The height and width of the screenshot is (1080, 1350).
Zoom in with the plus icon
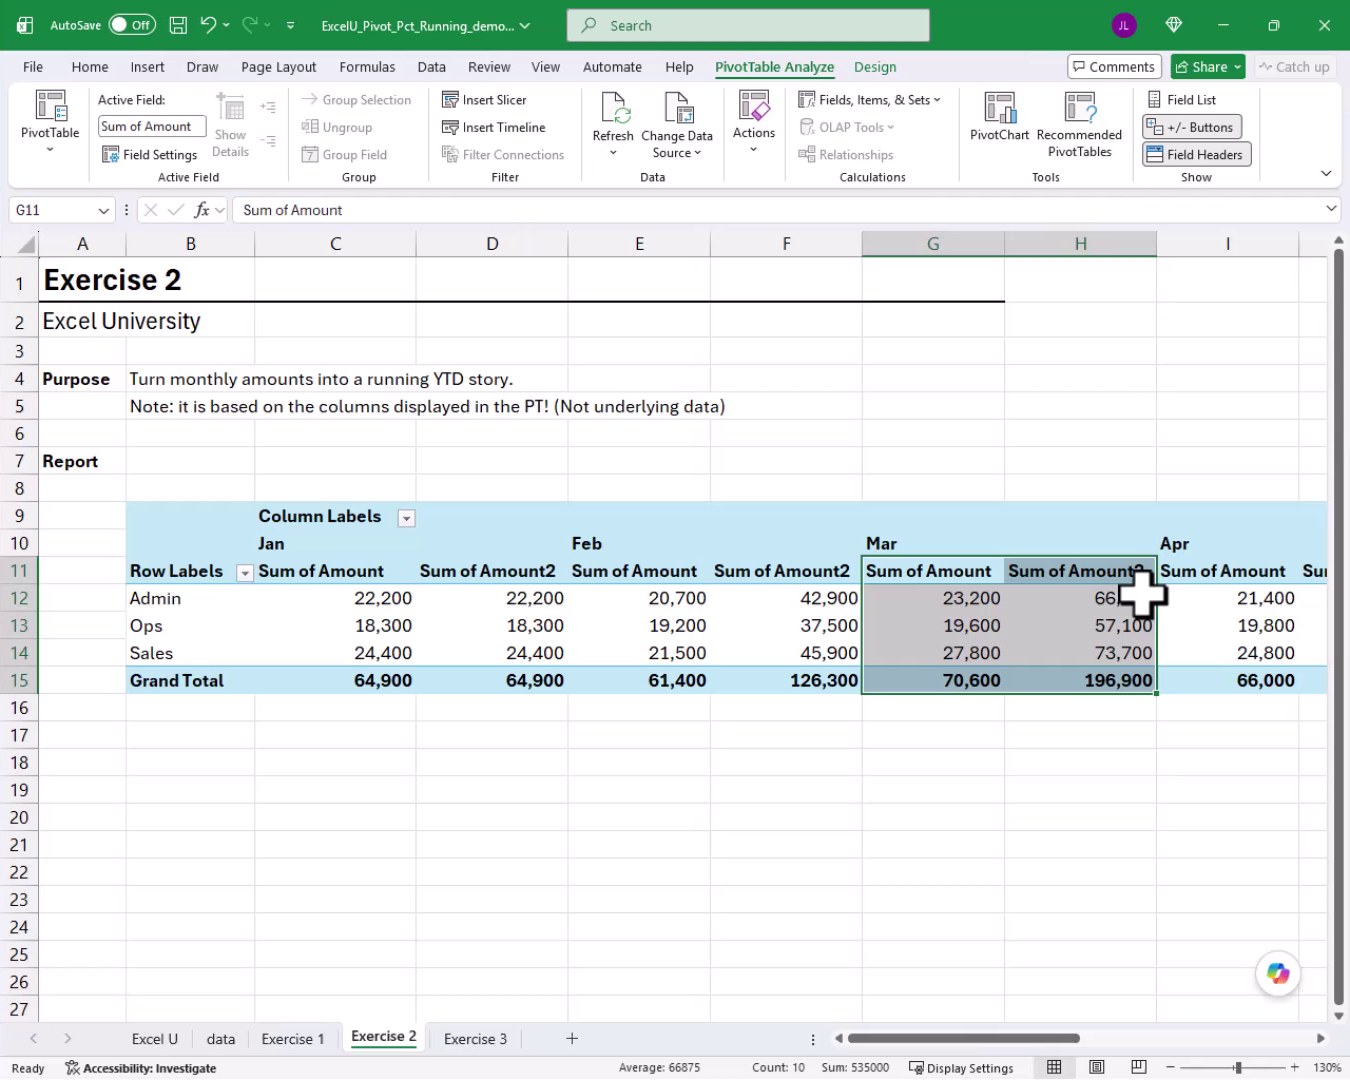pos(1294,1067)
